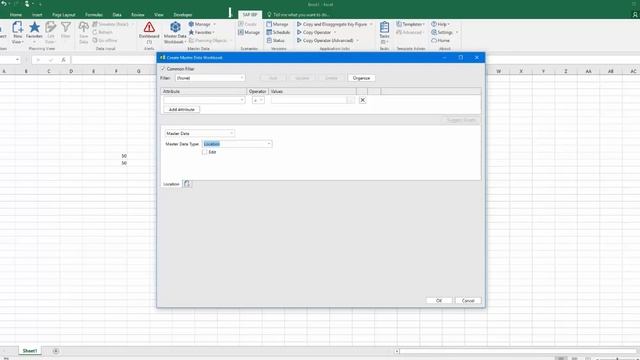The height and width of the screenshot is (360, 640).
Task: Switch to the Developer ribbon tab
Action: 182,15
